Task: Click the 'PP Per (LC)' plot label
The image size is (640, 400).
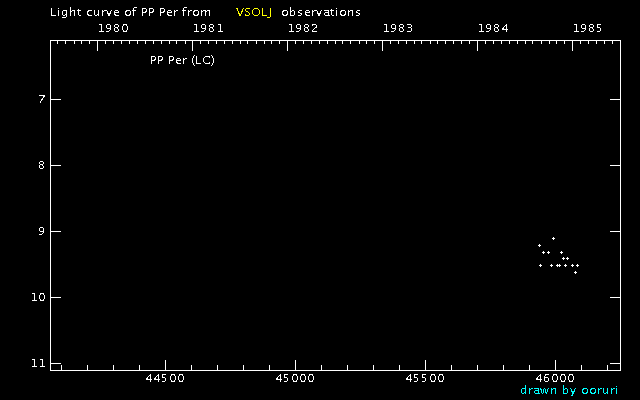Action: 182,60
